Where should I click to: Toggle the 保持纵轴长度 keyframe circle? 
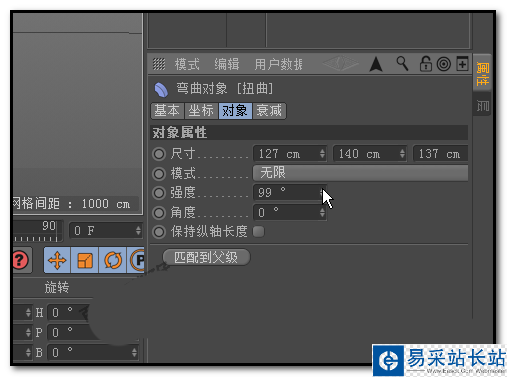point(159,232)
